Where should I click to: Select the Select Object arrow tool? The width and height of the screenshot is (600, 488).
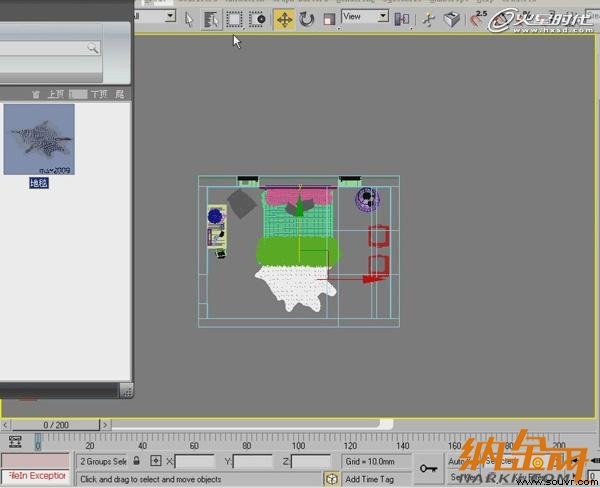189,19
